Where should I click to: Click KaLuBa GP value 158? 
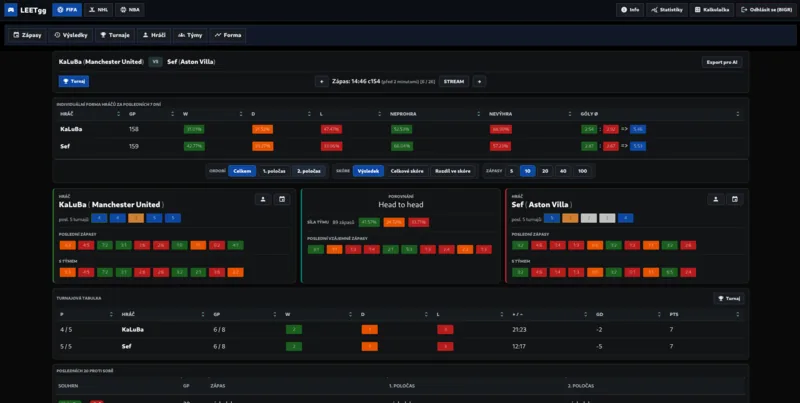[x=134, y=130]
